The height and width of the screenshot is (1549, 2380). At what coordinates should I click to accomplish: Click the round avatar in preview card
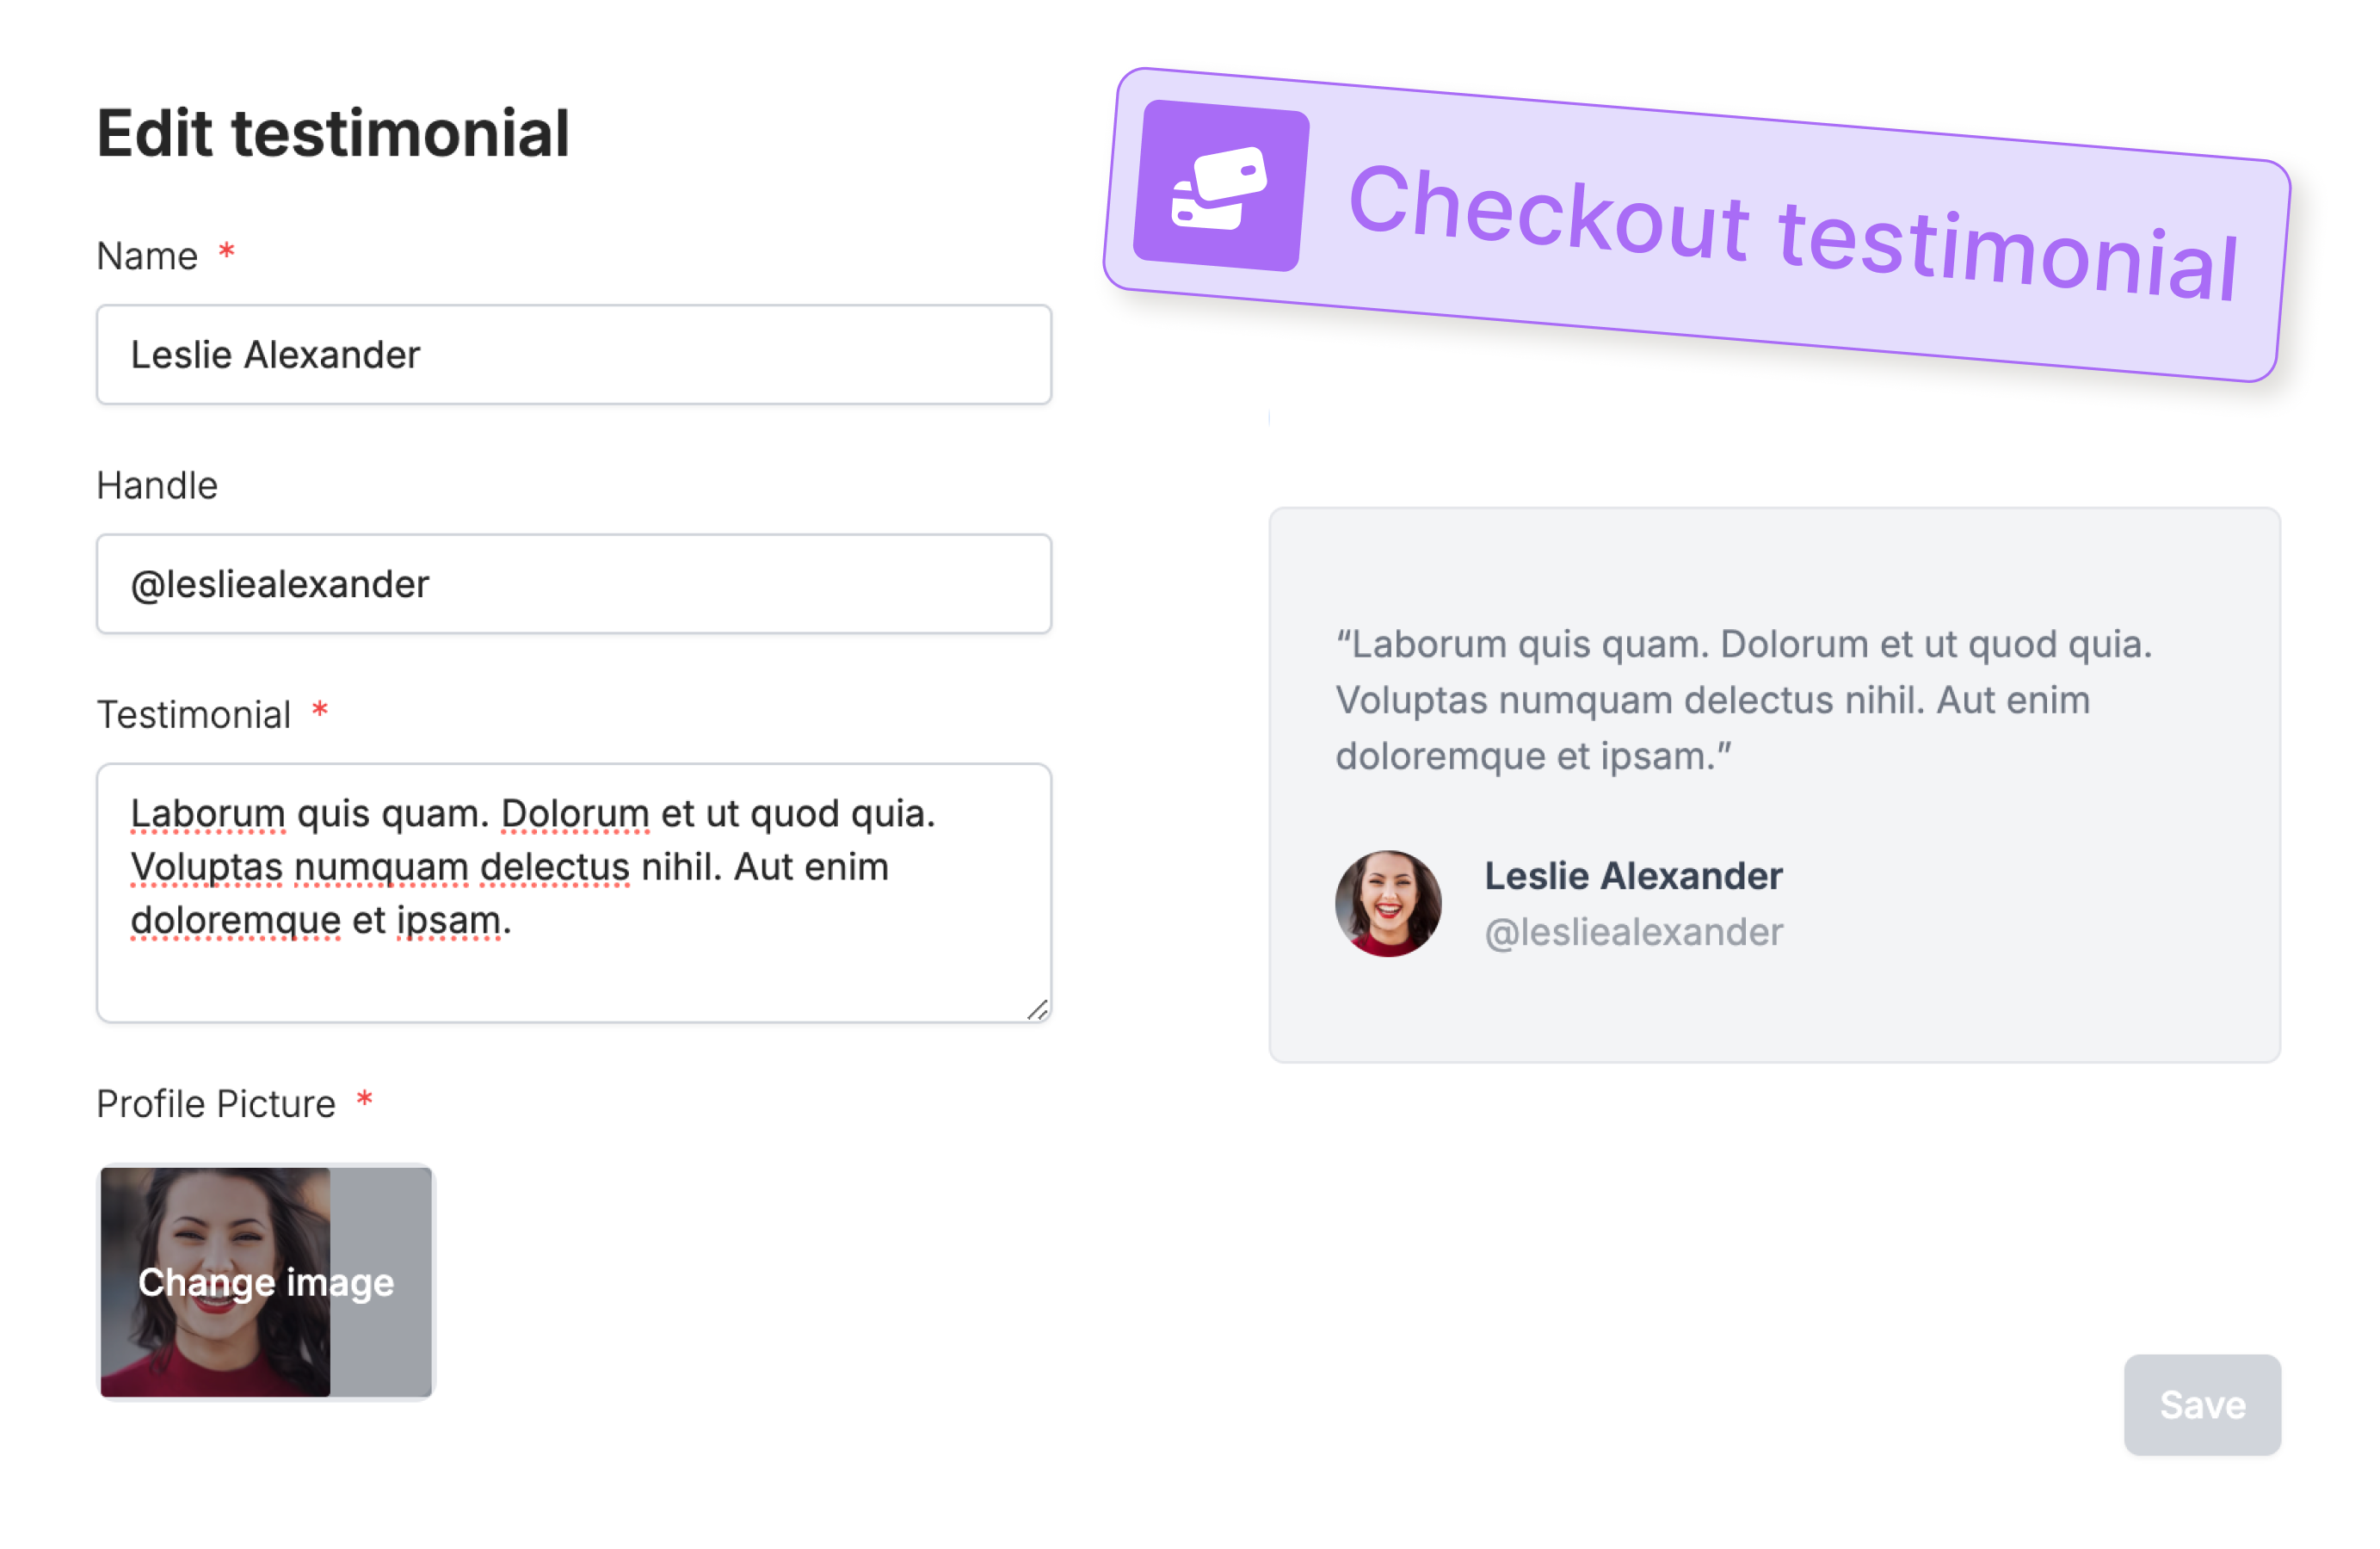pyautogui.click(x=1388, y=904)
